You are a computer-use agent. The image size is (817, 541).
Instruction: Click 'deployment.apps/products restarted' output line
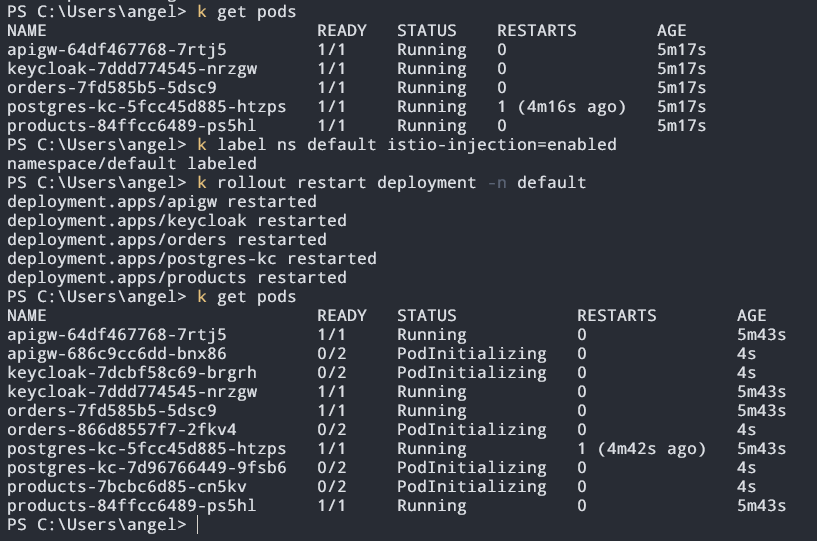pos(177,278)
